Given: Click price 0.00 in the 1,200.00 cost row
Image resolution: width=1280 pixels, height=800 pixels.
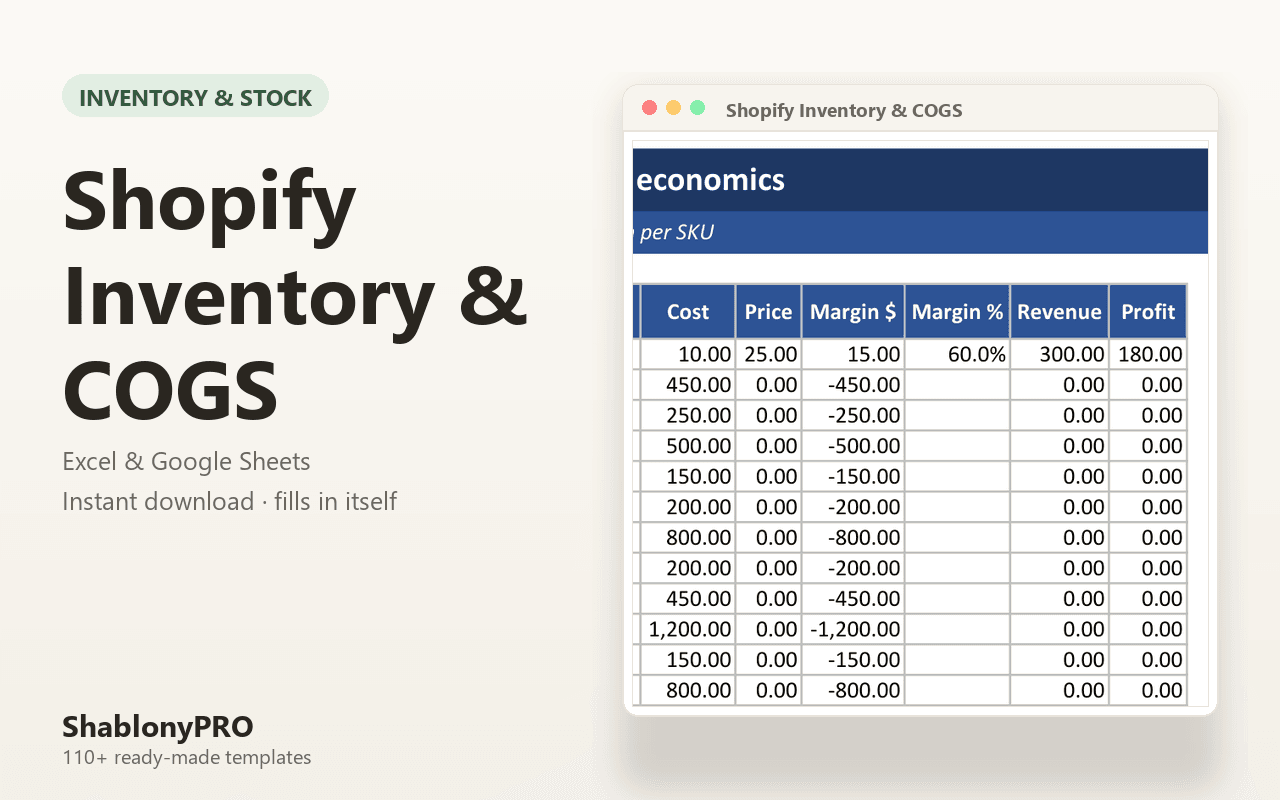Looking at the screenshot, I should coord(768,629).
